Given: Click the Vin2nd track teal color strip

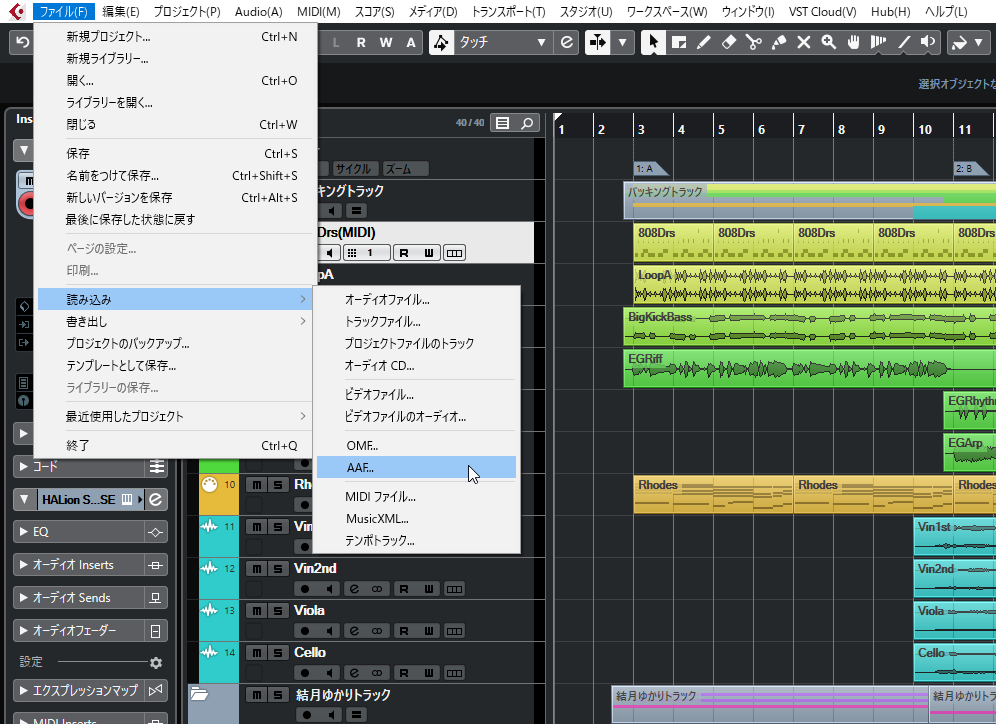Looking at the screenshot, I should (219, 579).
